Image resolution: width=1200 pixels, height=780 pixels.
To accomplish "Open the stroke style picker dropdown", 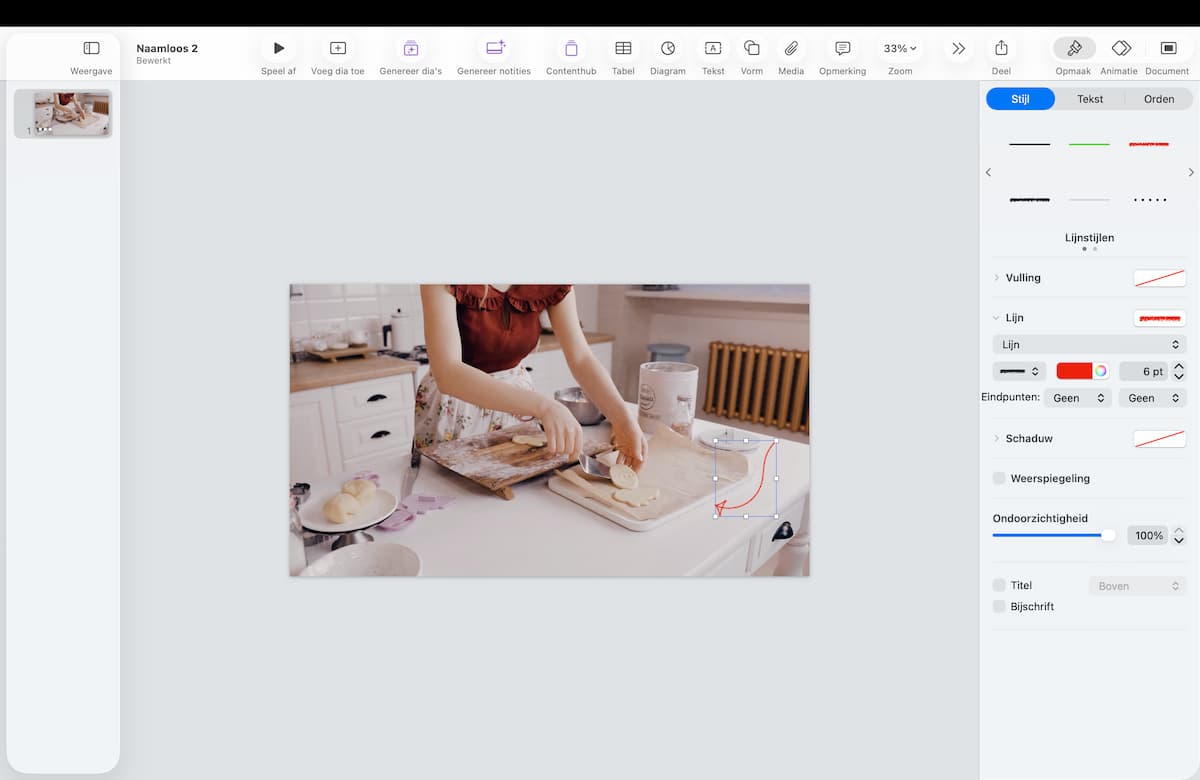I will [1019, 371].
